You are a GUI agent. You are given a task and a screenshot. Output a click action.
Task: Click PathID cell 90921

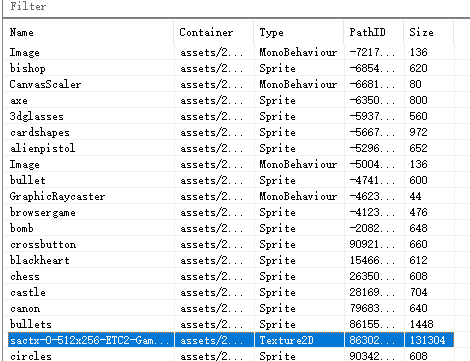pyautogui.click(x=372, y=244)
